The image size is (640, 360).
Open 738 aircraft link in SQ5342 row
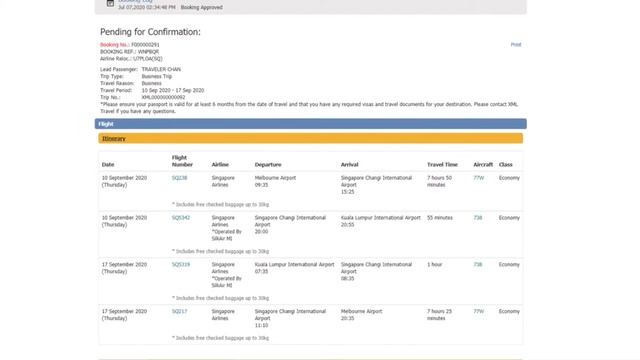point(478,218)
